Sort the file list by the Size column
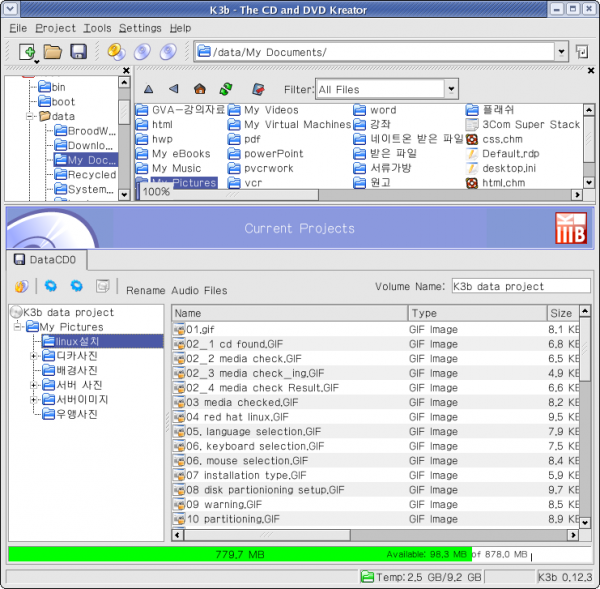 [564, 313]
